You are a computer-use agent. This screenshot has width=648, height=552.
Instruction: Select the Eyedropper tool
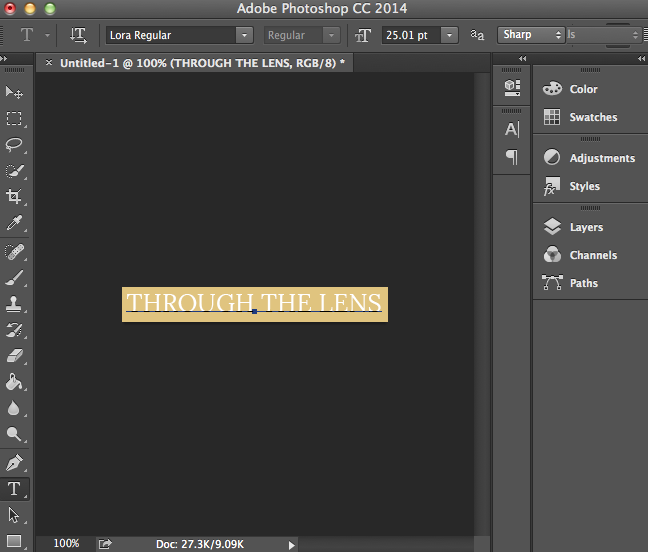(x=14, y=223)
